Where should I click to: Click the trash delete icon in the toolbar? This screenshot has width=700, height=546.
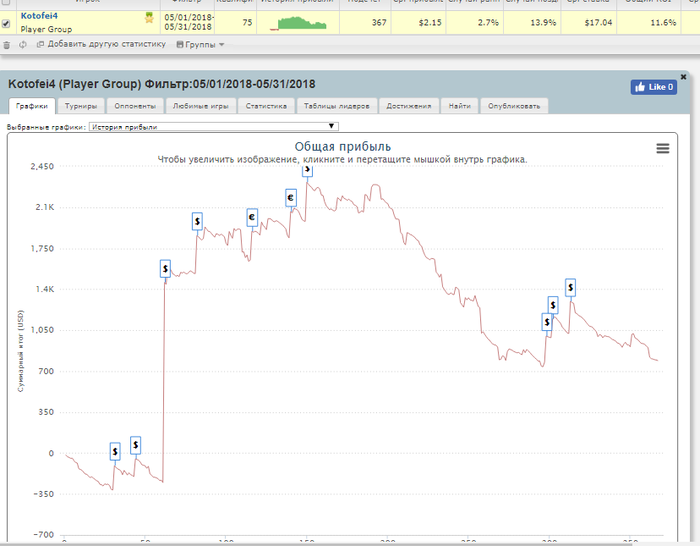point(7,45)
